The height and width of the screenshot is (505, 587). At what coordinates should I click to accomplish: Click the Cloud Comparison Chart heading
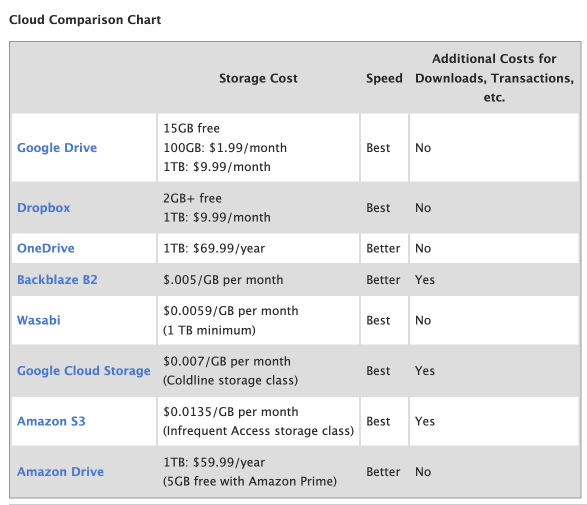(85, 19)
